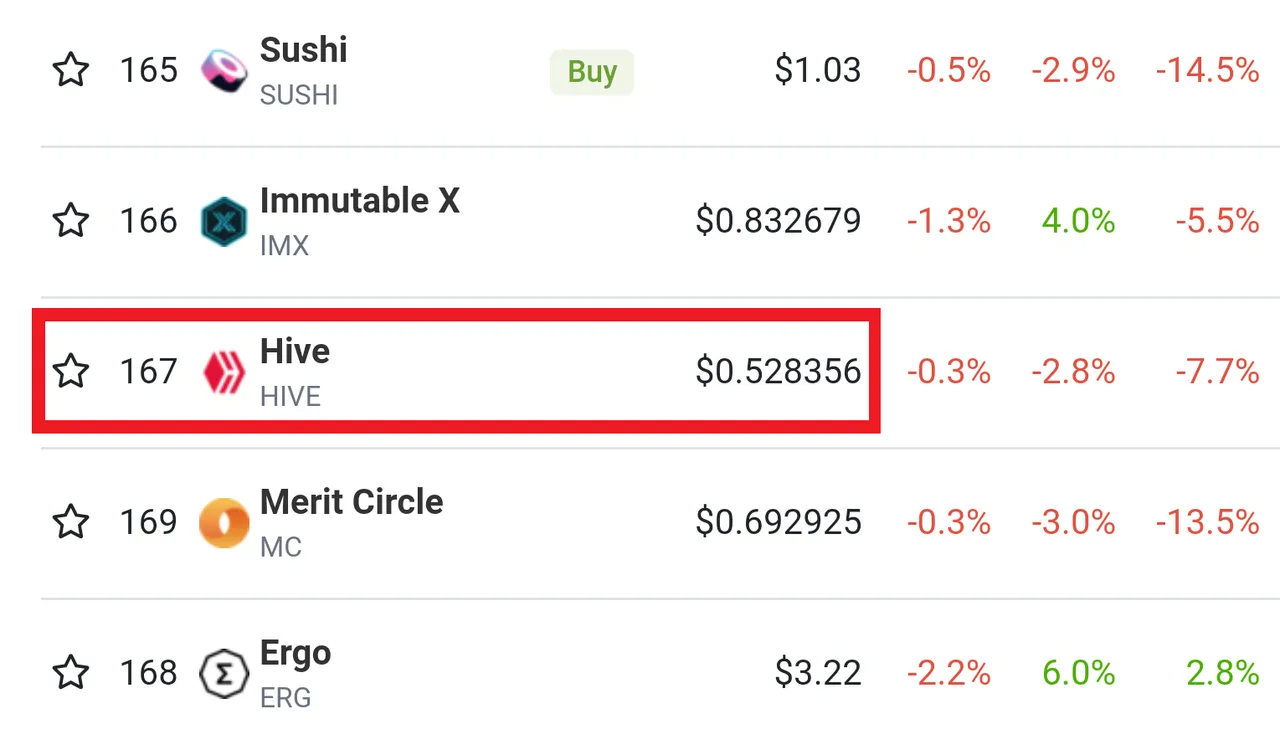
Task: Click the Ergo sigma logo icon
Action: [224, 673]
